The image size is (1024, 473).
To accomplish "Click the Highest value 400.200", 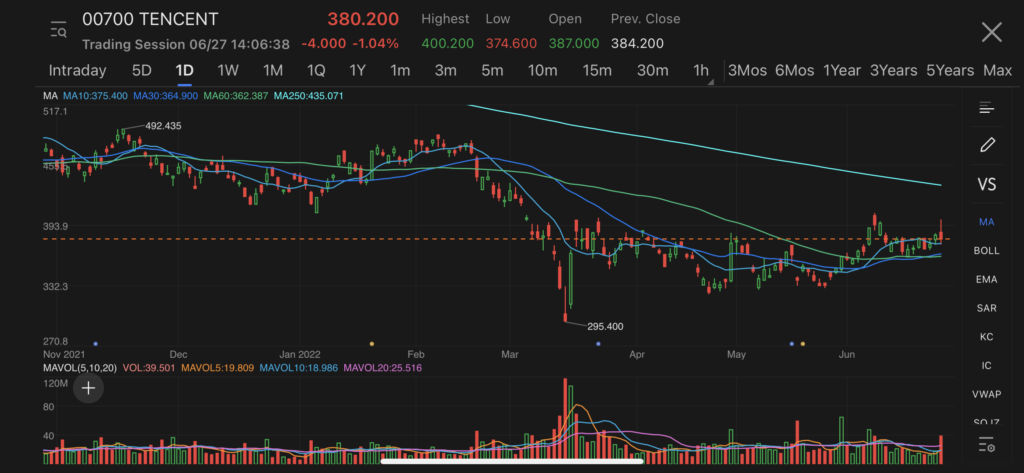I will [x=447, y=44].
